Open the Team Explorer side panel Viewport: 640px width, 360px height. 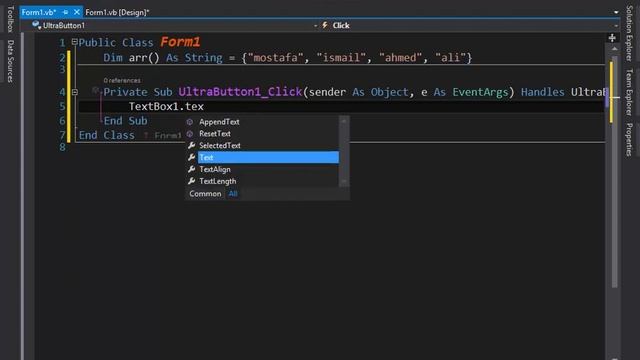click(629, 92)
